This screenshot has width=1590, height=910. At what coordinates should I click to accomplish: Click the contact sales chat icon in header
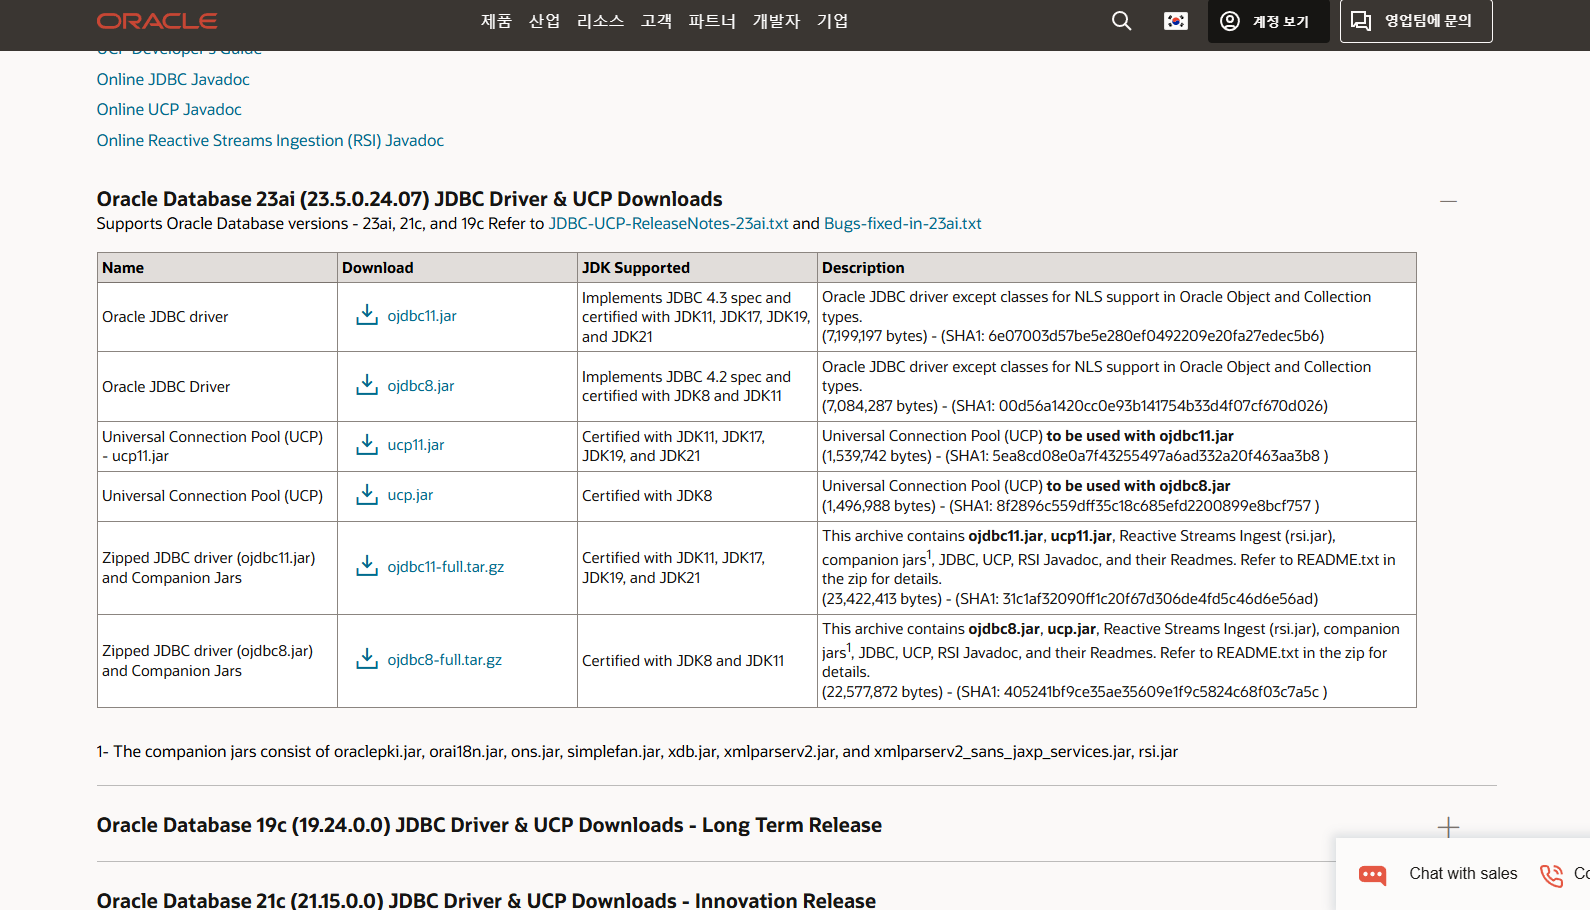[x=1361, y=21]
